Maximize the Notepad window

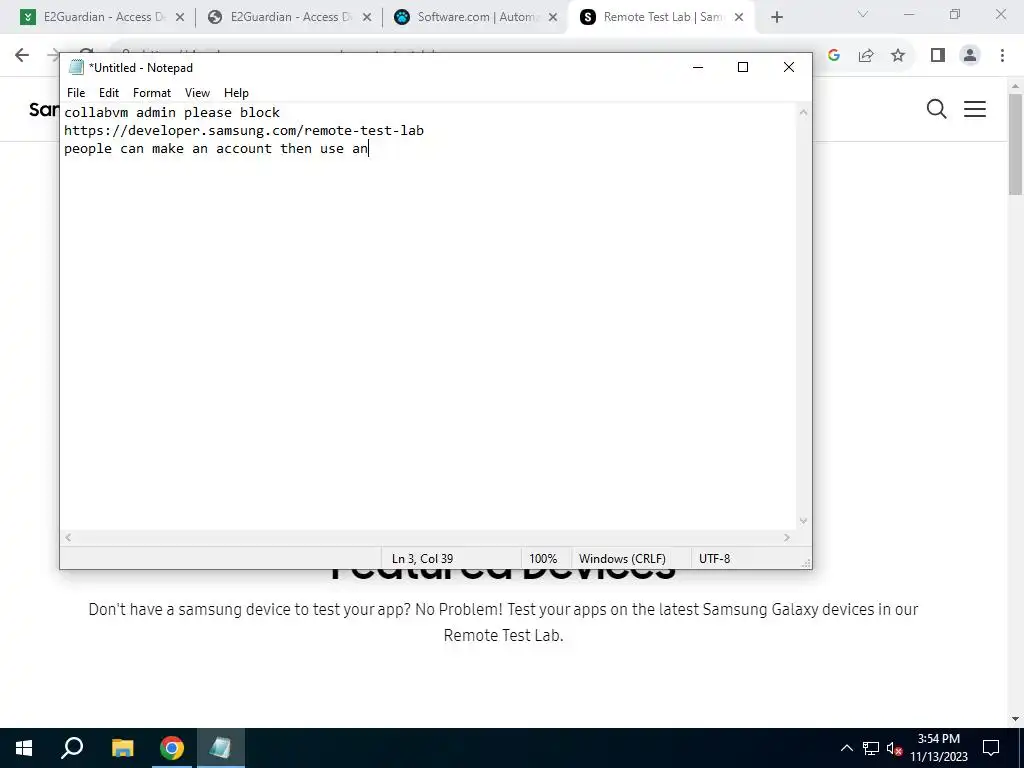(743, 67)
